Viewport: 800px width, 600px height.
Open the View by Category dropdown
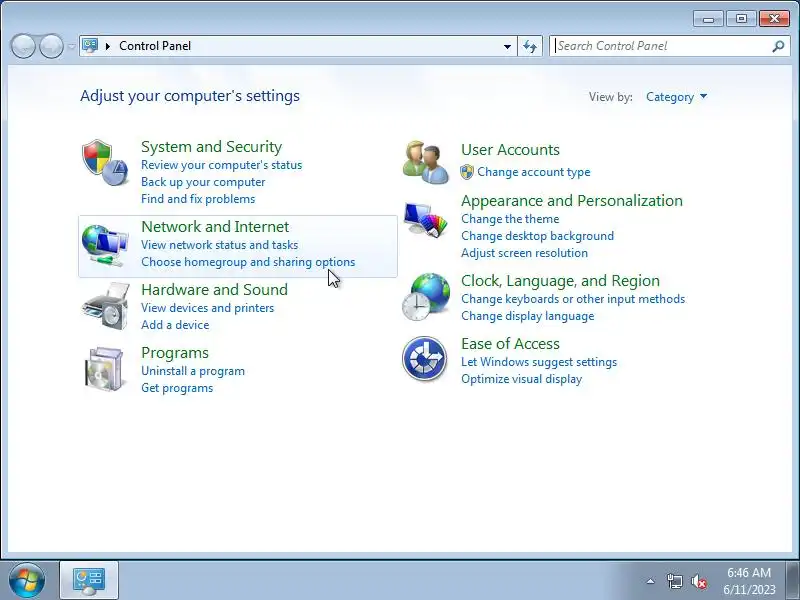[677, 97]
